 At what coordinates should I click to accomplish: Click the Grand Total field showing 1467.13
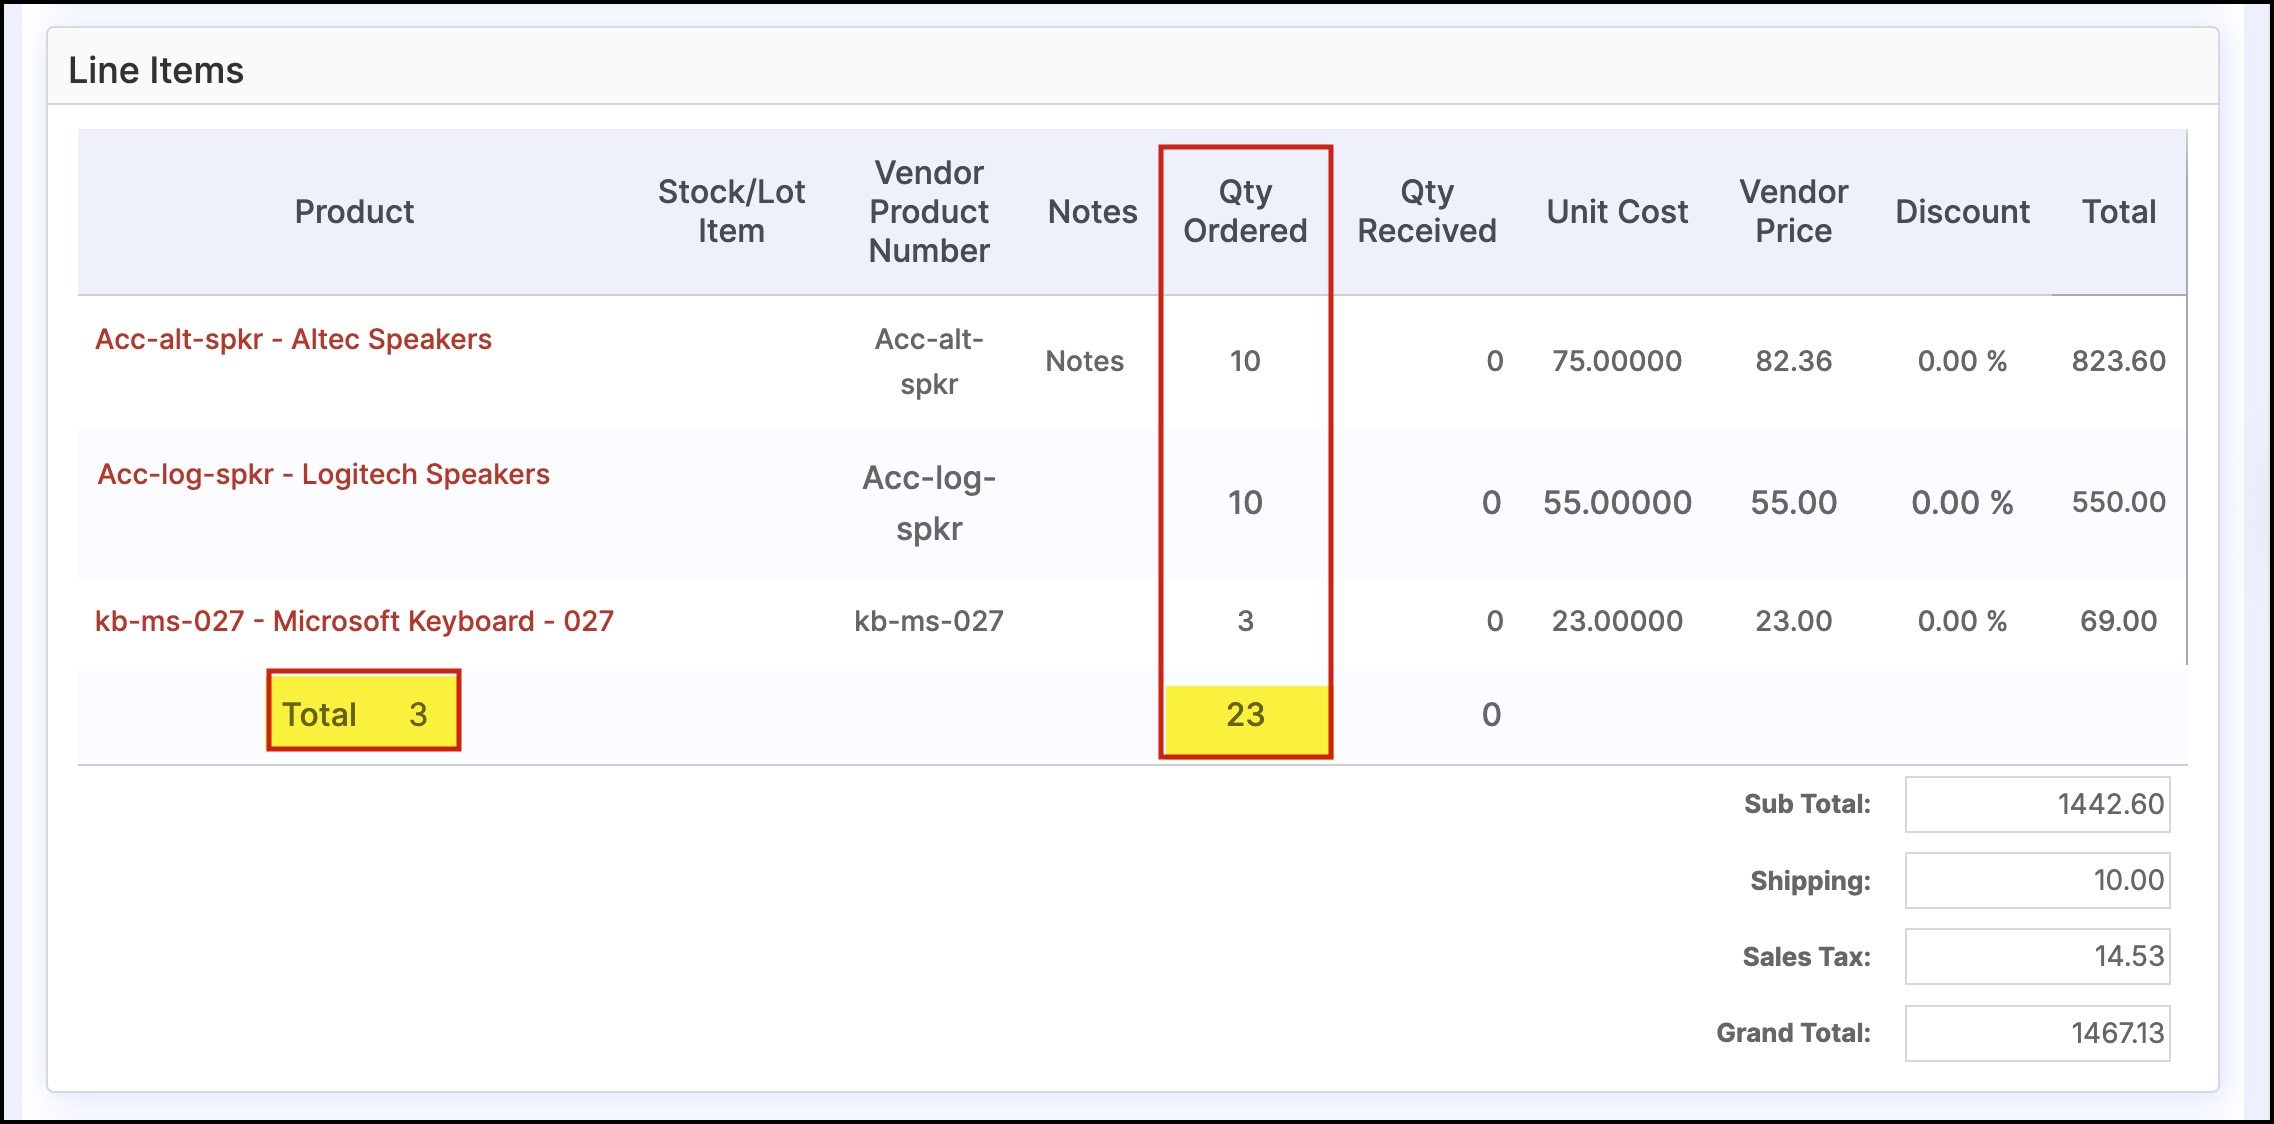(x=2037, y=1033)
